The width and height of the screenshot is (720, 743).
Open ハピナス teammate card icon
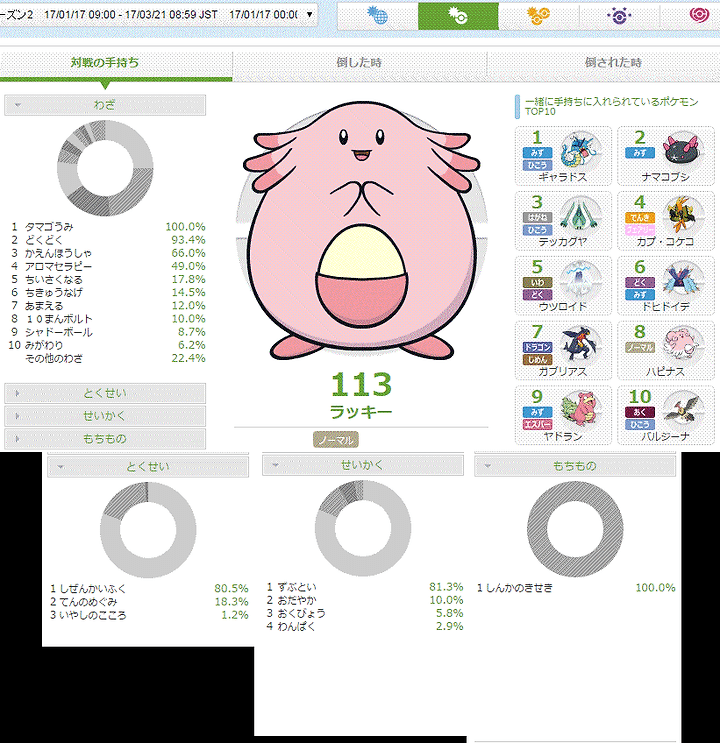coord(683,346)
